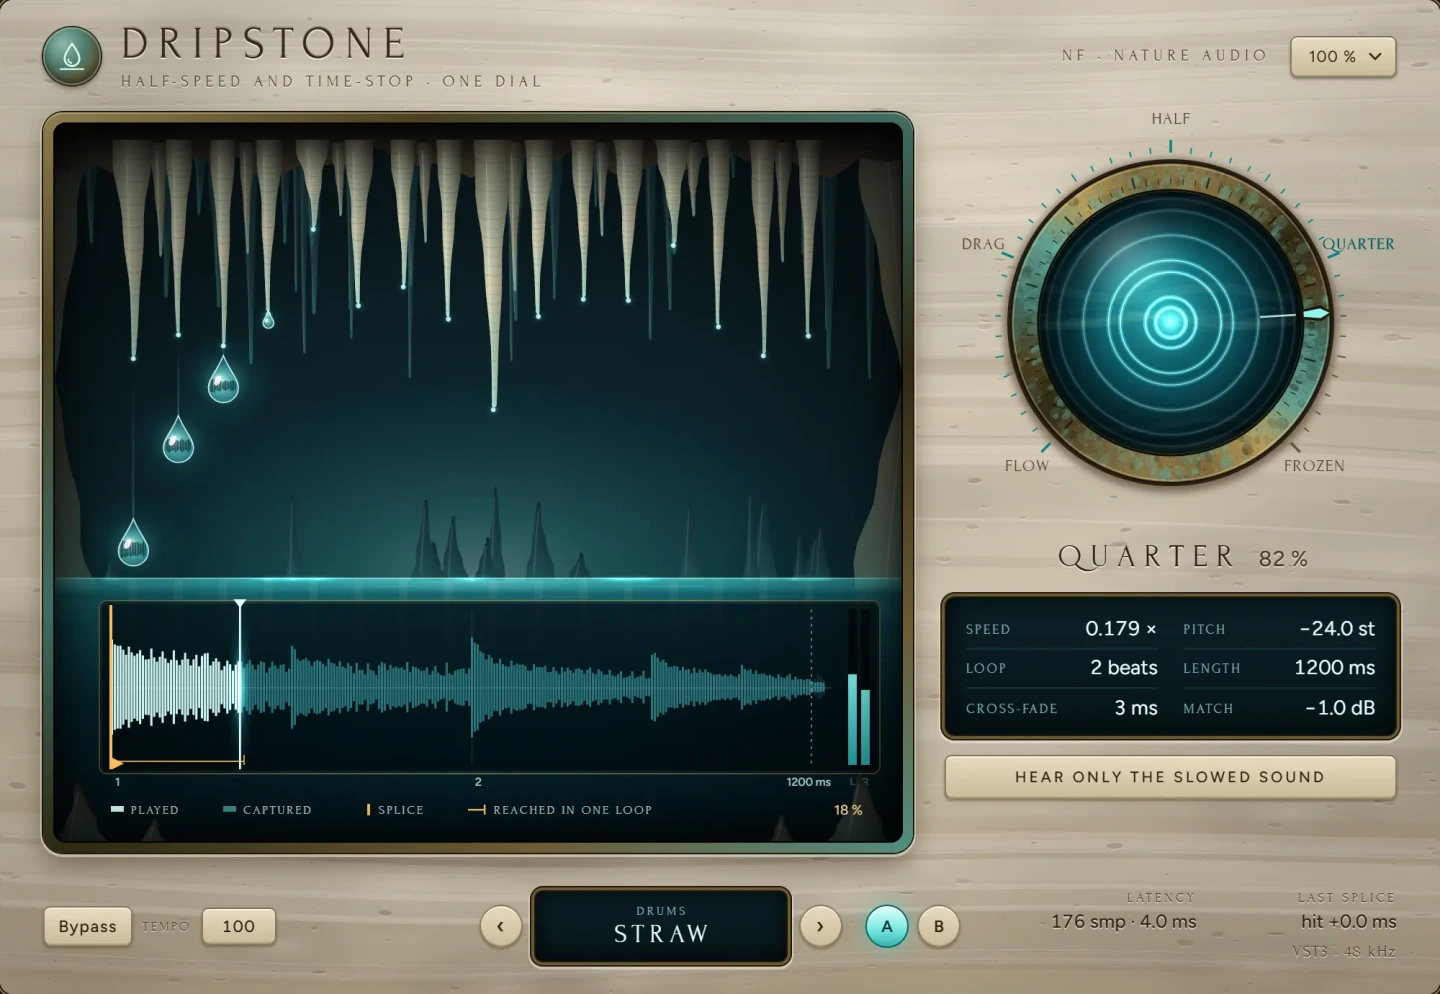1440x994 pixels.
Task: Click the center of the main dial
Action: (1170, 322)
